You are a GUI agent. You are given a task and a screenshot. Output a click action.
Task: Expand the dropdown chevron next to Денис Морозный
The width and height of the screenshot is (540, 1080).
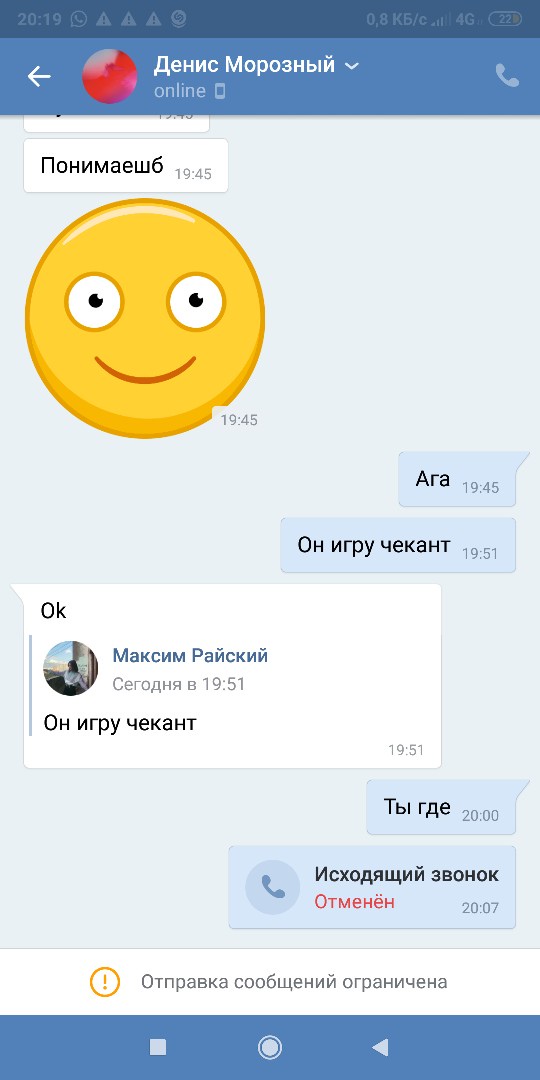[x=351, y=66]
